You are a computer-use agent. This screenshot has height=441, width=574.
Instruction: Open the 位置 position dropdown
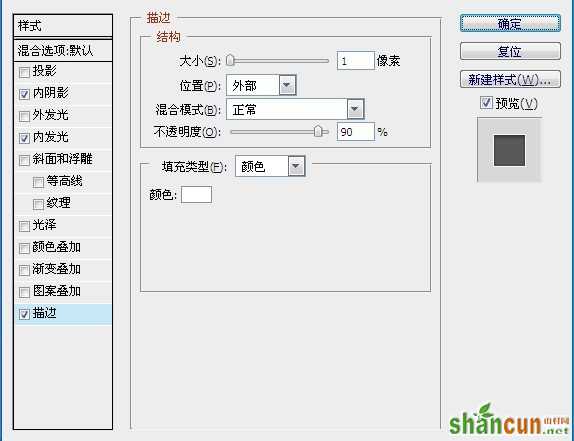click(x=261, y=86)
